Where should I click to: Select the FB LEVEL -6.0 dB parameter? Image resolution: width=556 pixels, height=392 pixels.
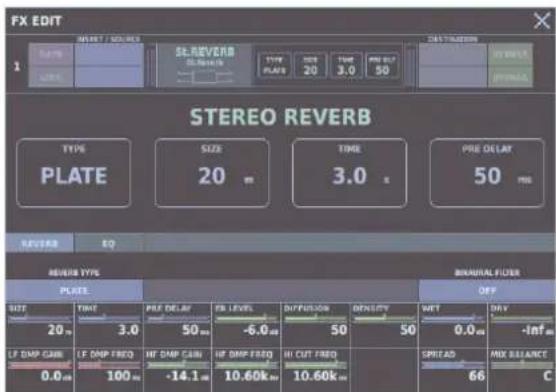[246, 325]
